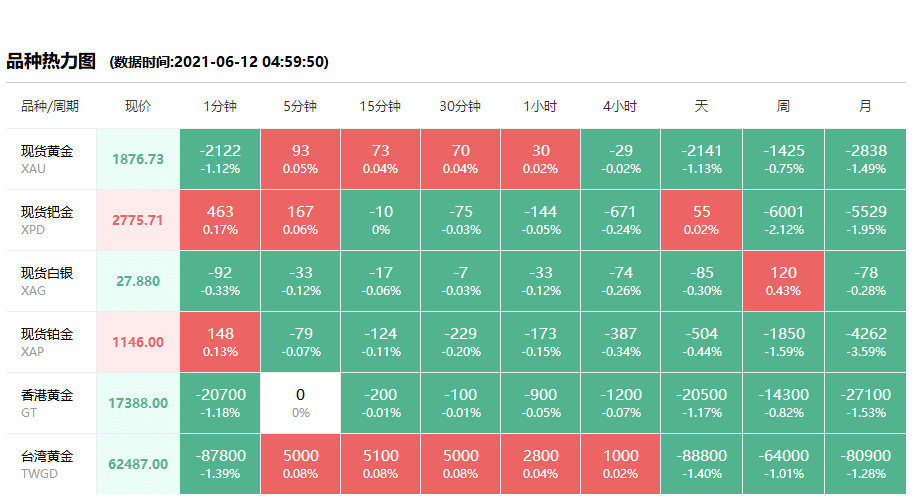Click the red 55 palladium daily cell

pos(701,220)
